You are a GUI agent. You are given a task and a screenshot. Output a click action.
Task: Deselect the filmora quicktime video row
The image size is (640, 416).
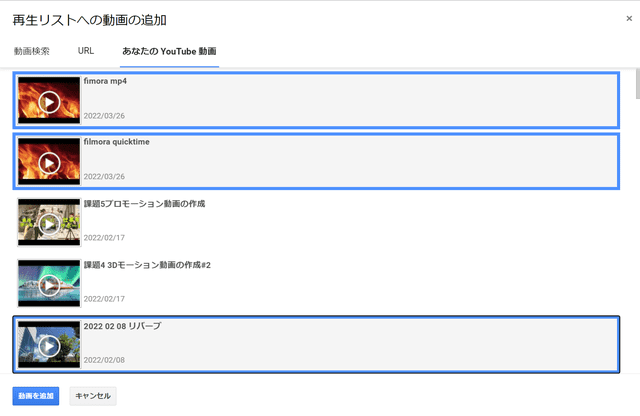316,161
